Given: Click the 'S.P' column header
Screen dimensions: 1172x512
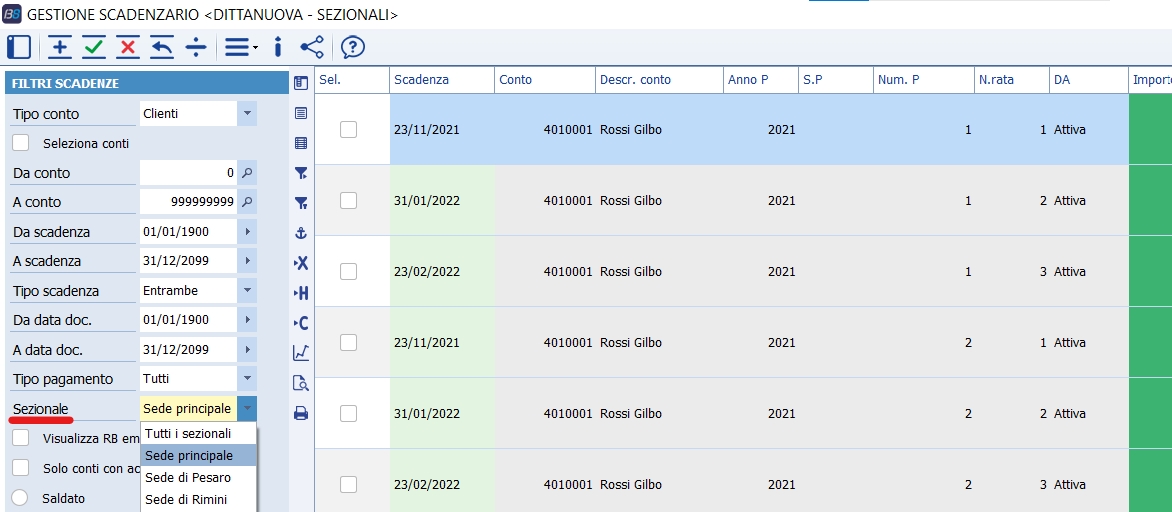Looking at the screenshot, I should 835,79.
